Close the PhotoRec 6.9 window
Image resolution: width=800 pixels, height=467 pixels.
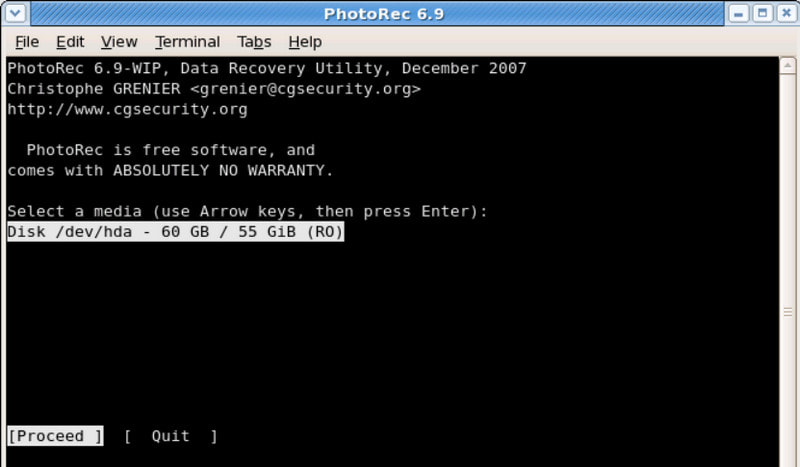click(787, 13)
